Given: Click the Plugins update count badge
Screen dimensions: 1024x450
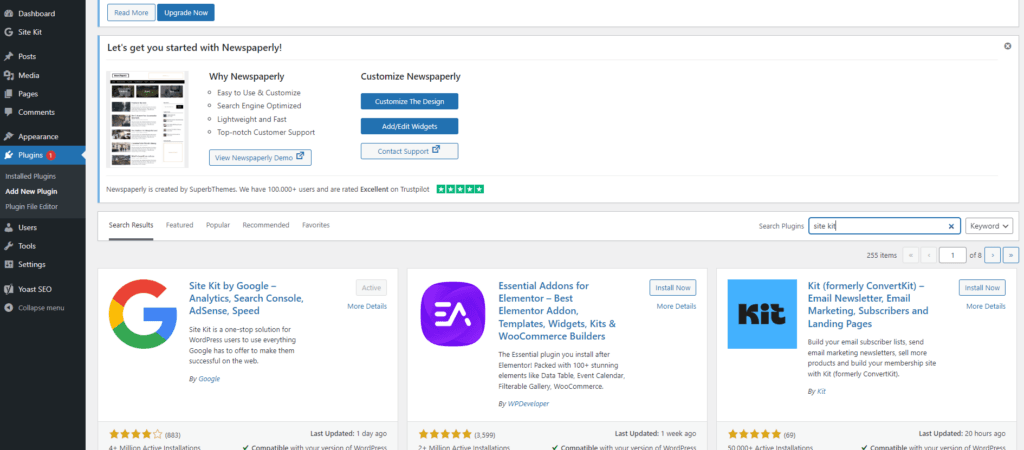Looking at the screenshot, I should (x=50, y=155).
